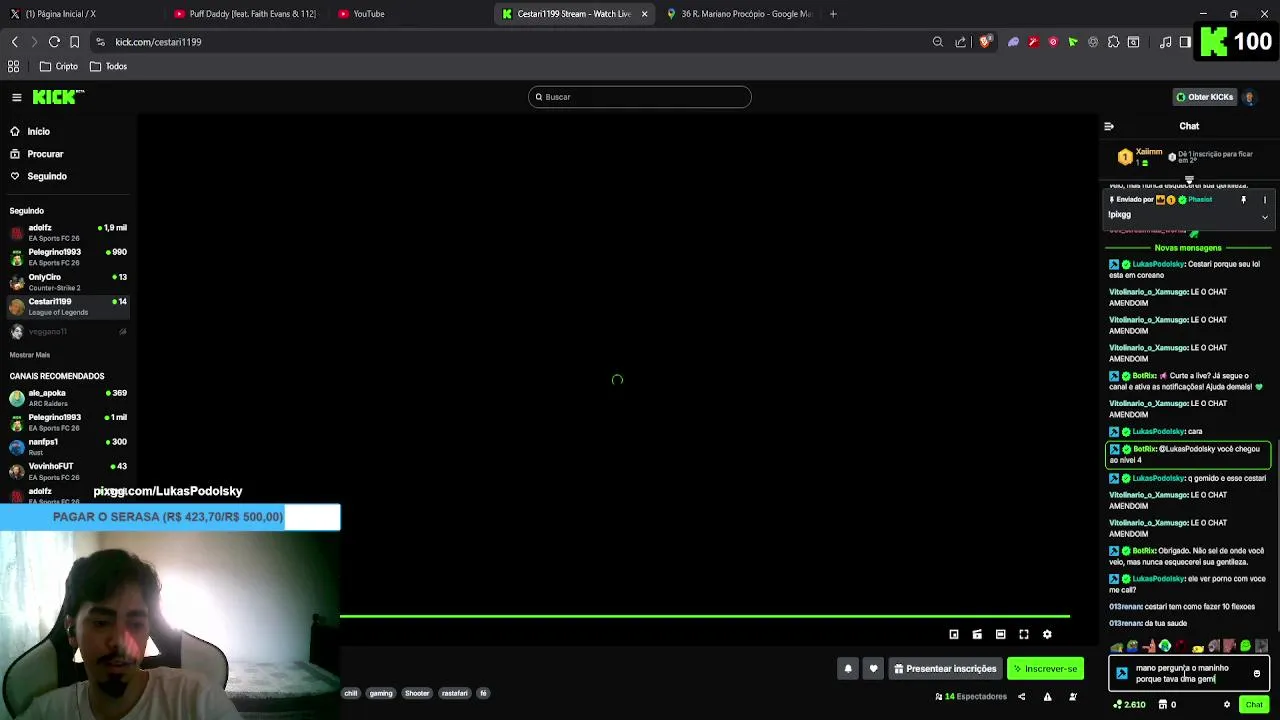Open a new browser tab

pos(833,14)
